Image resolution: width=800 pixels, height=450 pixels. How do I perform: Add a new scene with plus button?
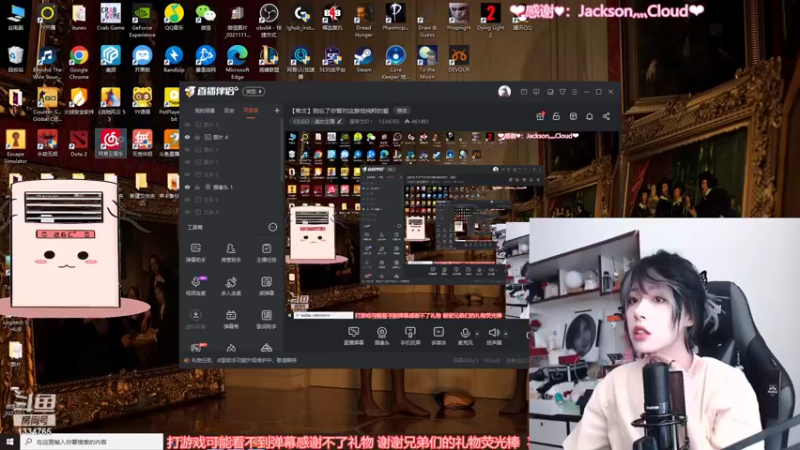point(277,110)
